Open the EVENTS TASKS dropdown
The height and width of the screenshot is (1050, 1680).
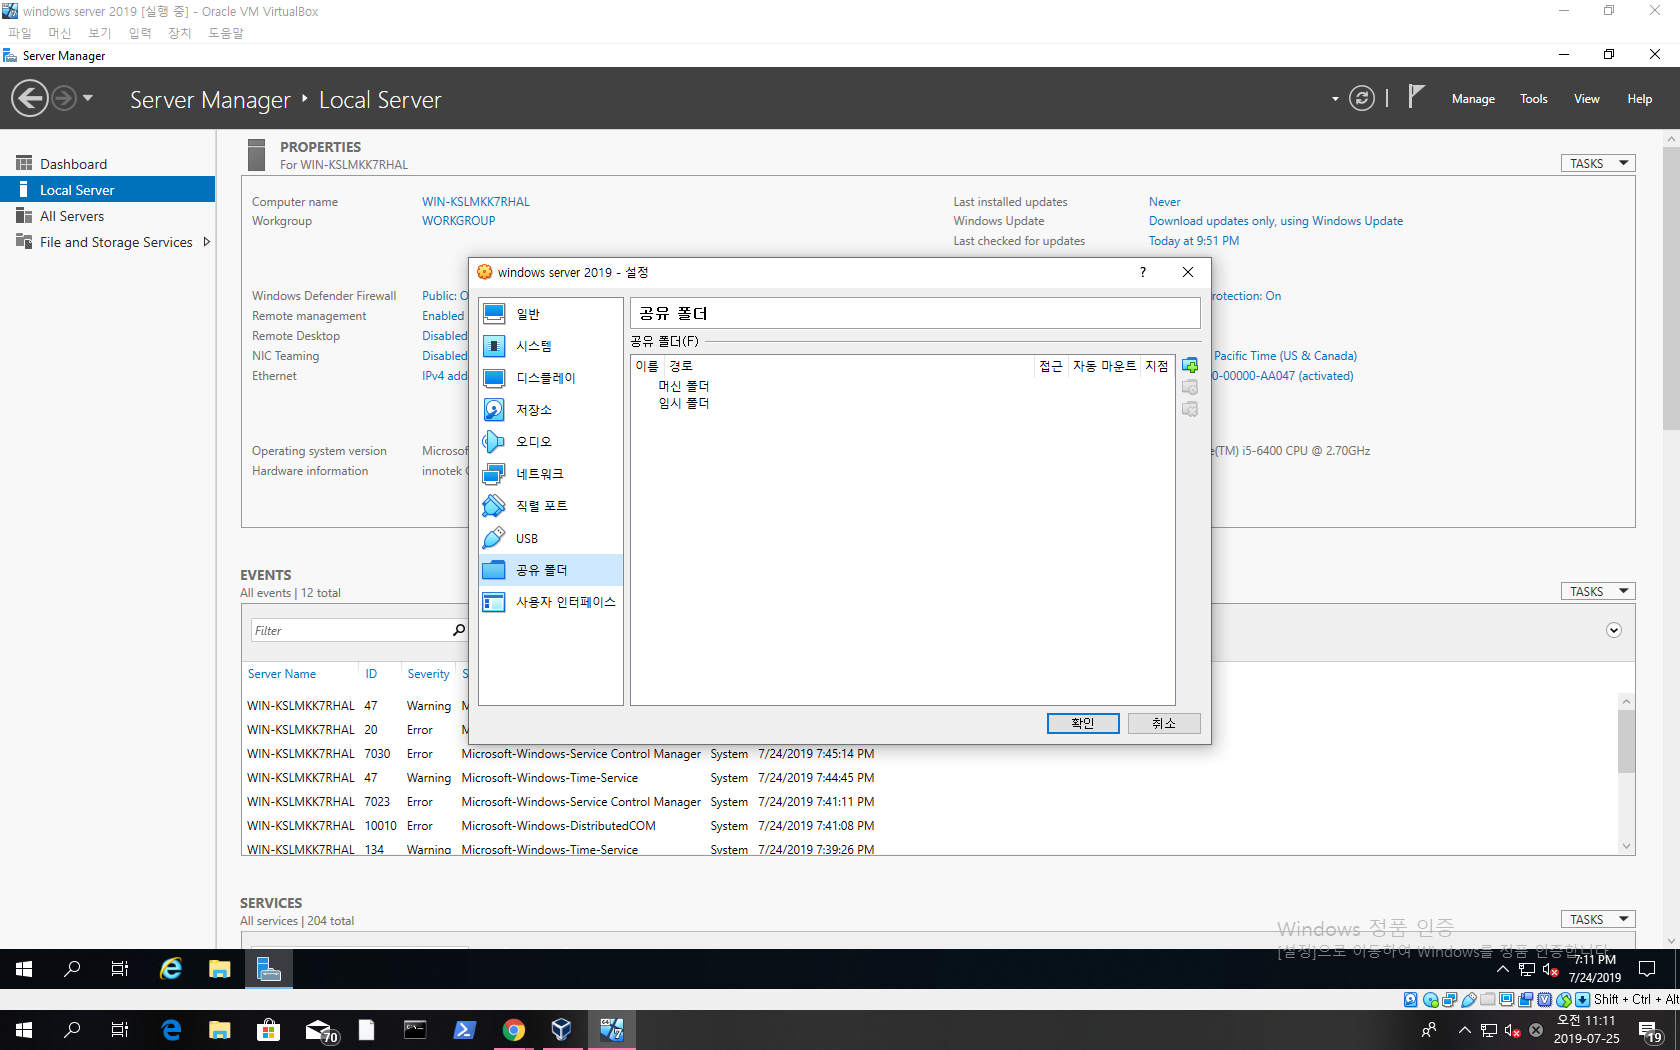(1598, 591)
